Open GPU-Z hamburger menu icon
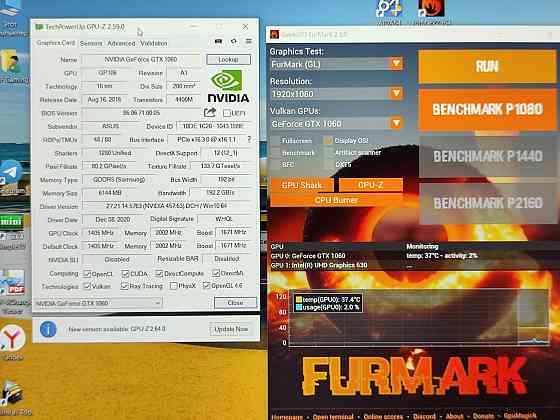The width and height of the screenshot is (560, 420). [249, 41]
